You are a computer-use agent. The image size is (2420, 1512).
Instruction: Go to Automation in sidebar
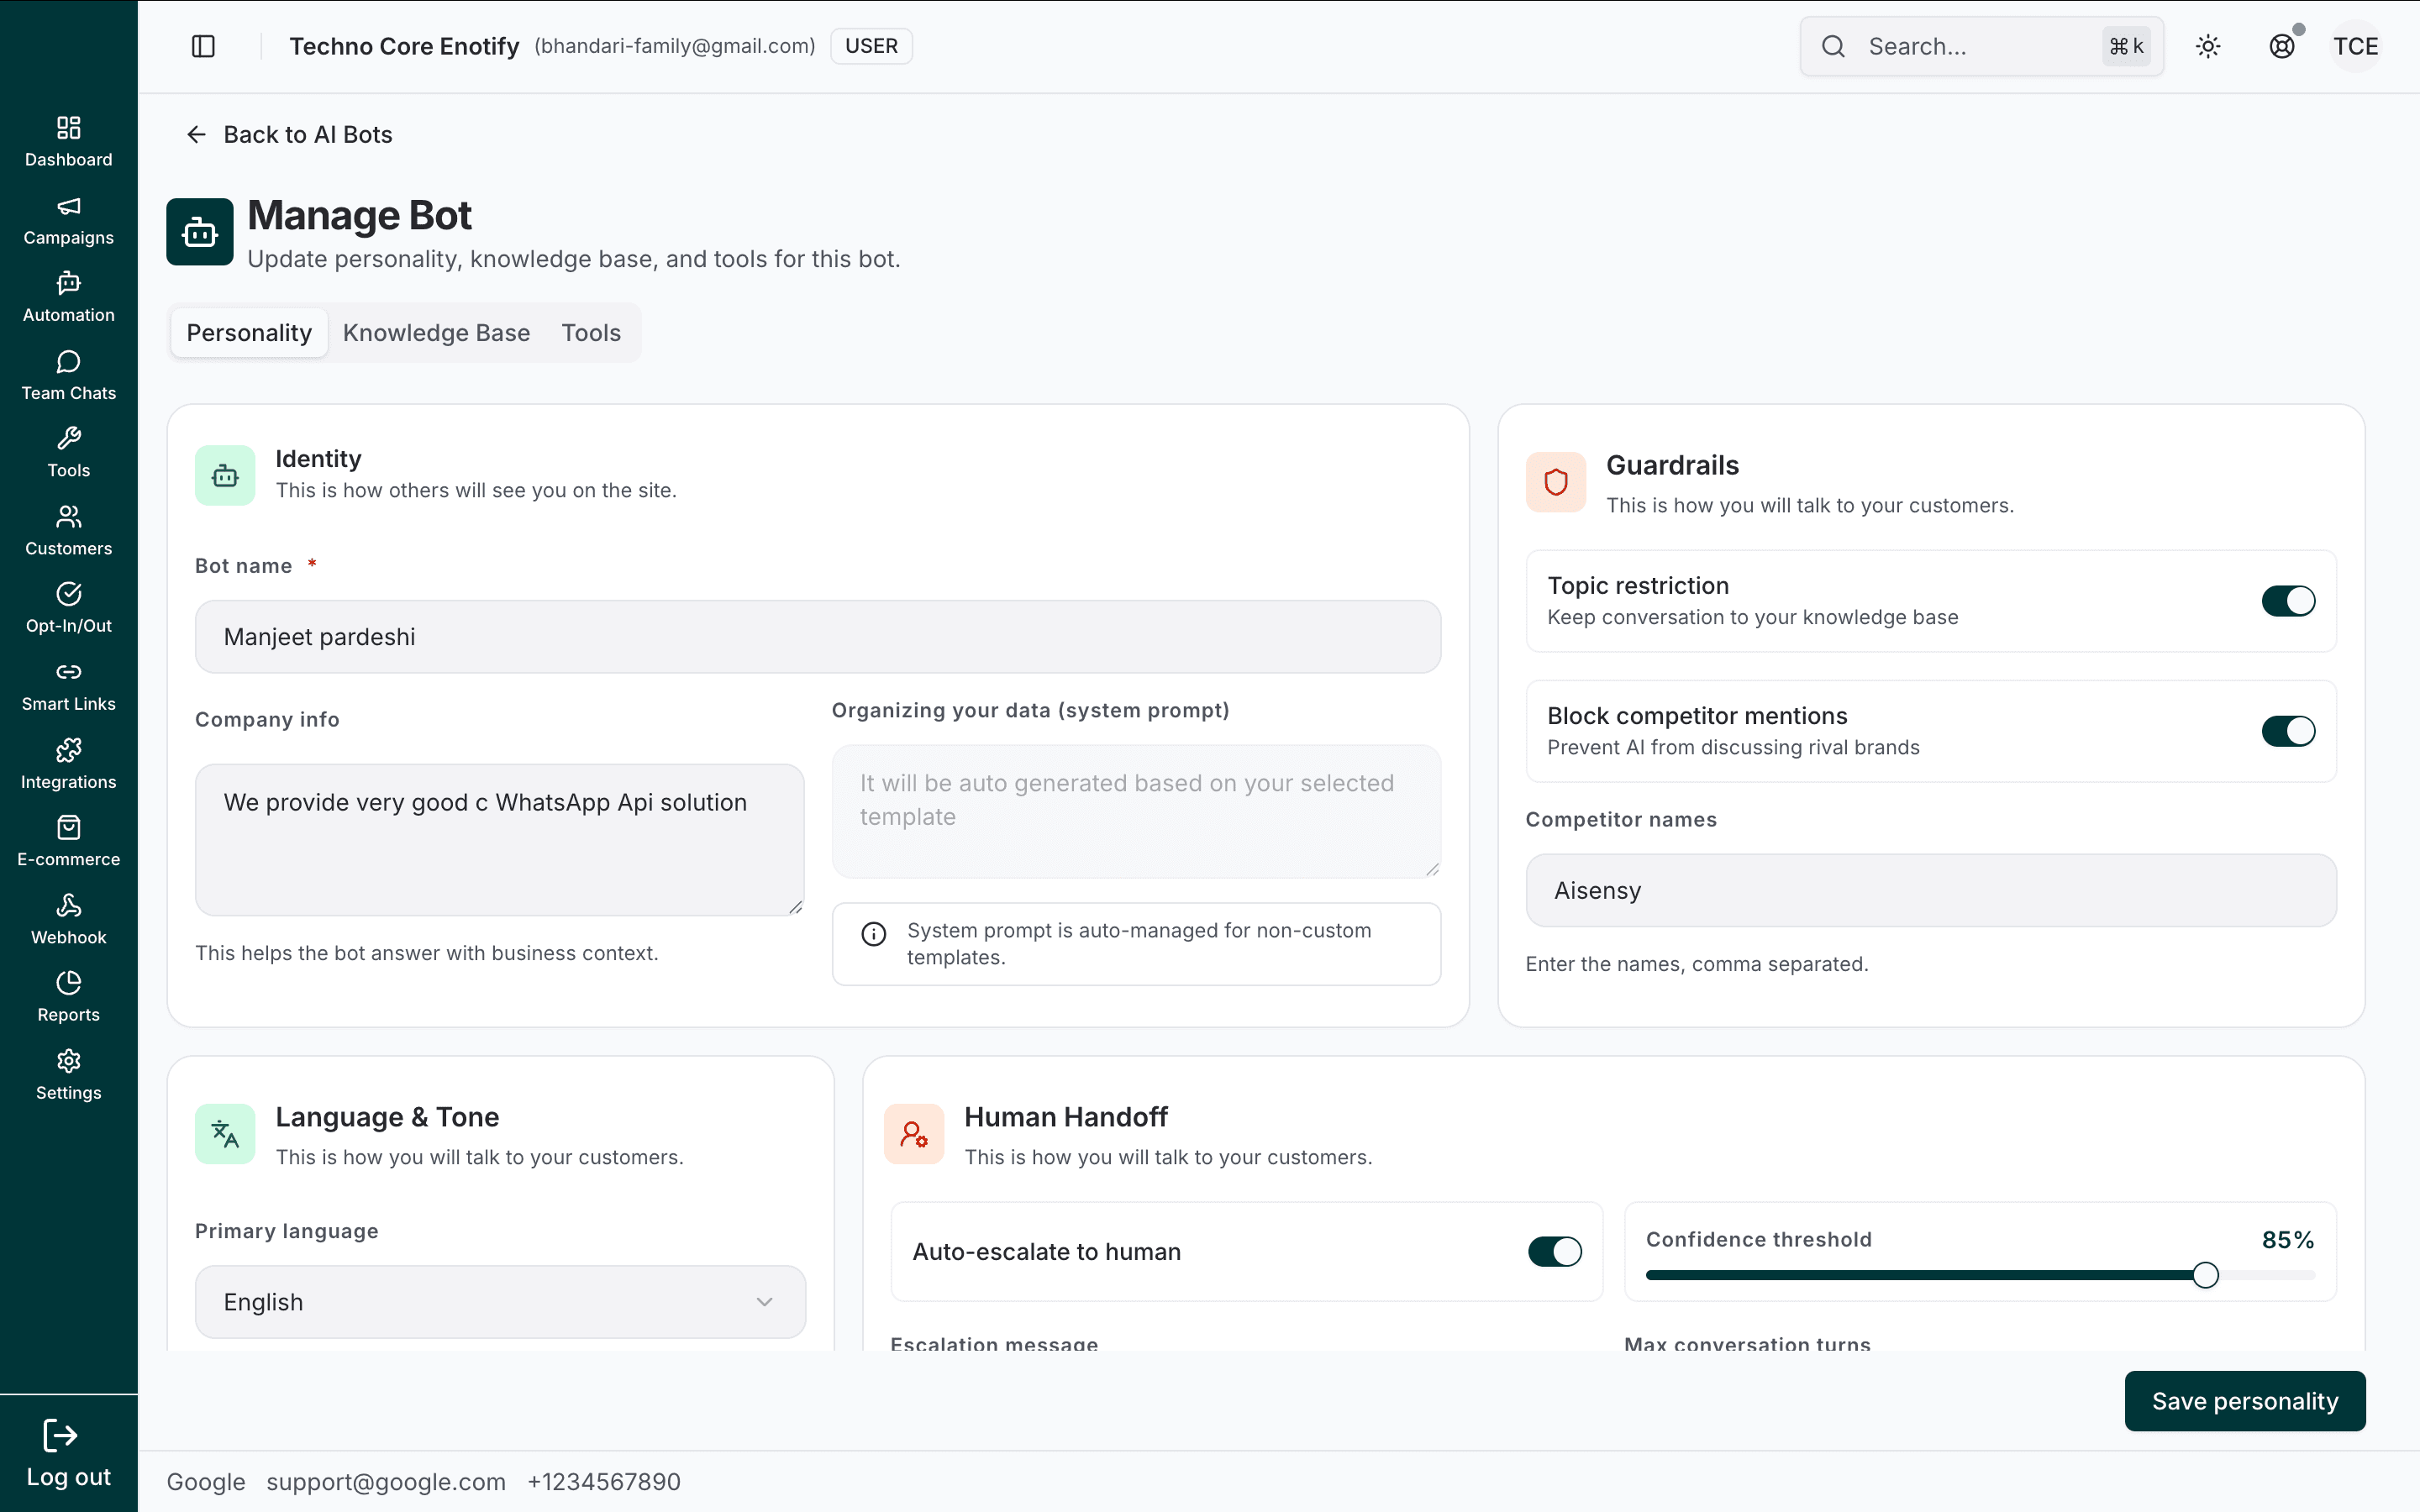pyautogui.click(x=68, y=298)
